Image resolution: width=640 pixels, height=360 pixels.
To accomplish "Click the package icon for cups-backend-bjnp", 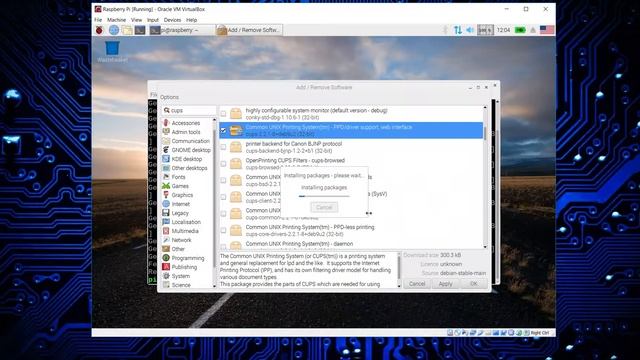I will point(236,147).
